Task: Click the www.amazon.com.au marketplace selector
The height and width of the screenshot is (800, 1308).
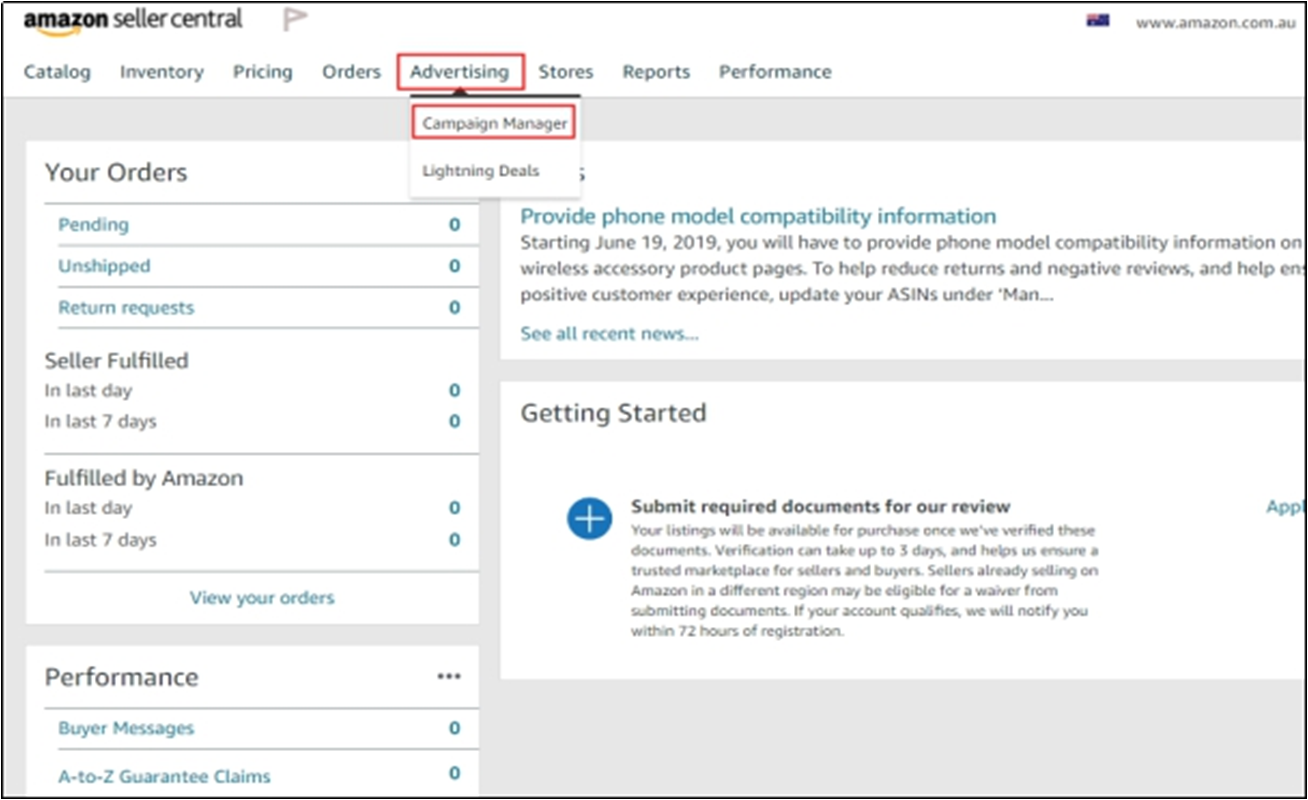Action: point(1215,22)
